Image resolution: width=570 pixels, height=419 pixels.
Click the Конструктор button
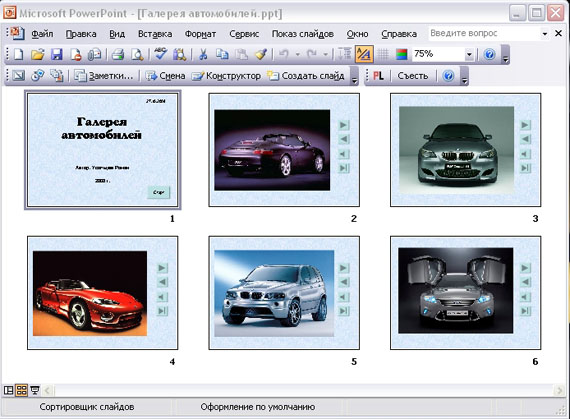(x=226, y=76)
